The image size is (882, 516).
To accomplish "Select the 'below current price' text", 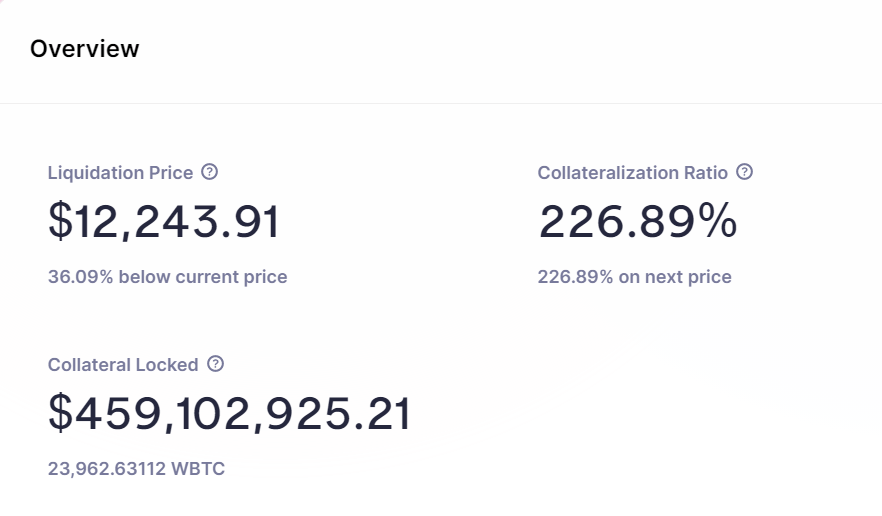I will tap(203, 277).
